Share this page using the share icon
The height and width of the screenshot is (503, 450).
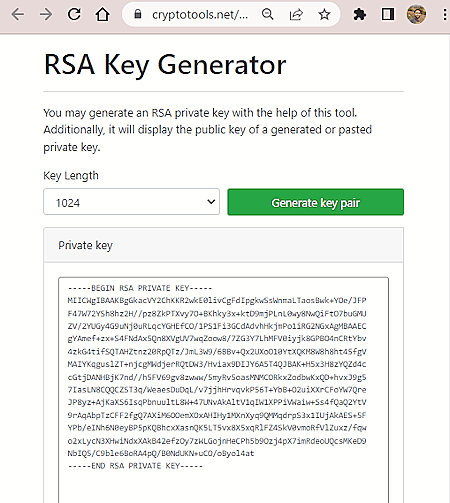click(x=296, y=14)
